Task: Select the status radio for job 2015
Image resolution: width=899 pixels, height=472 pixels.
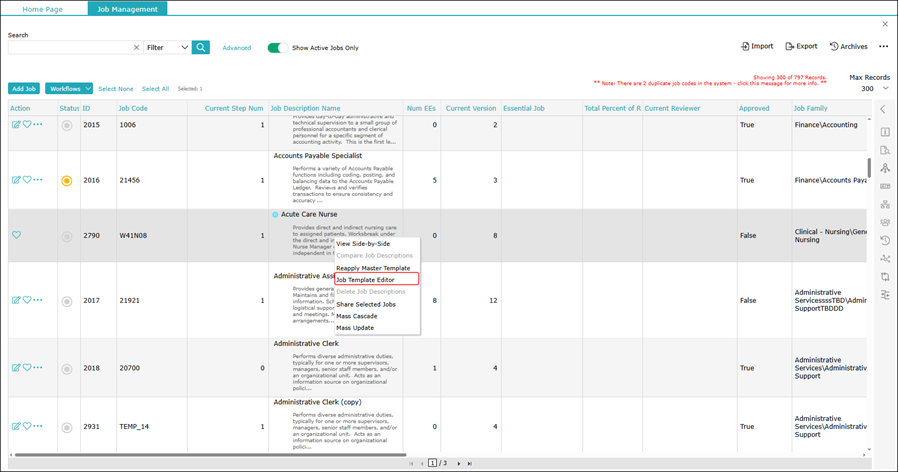Action: tap(67, 126)
